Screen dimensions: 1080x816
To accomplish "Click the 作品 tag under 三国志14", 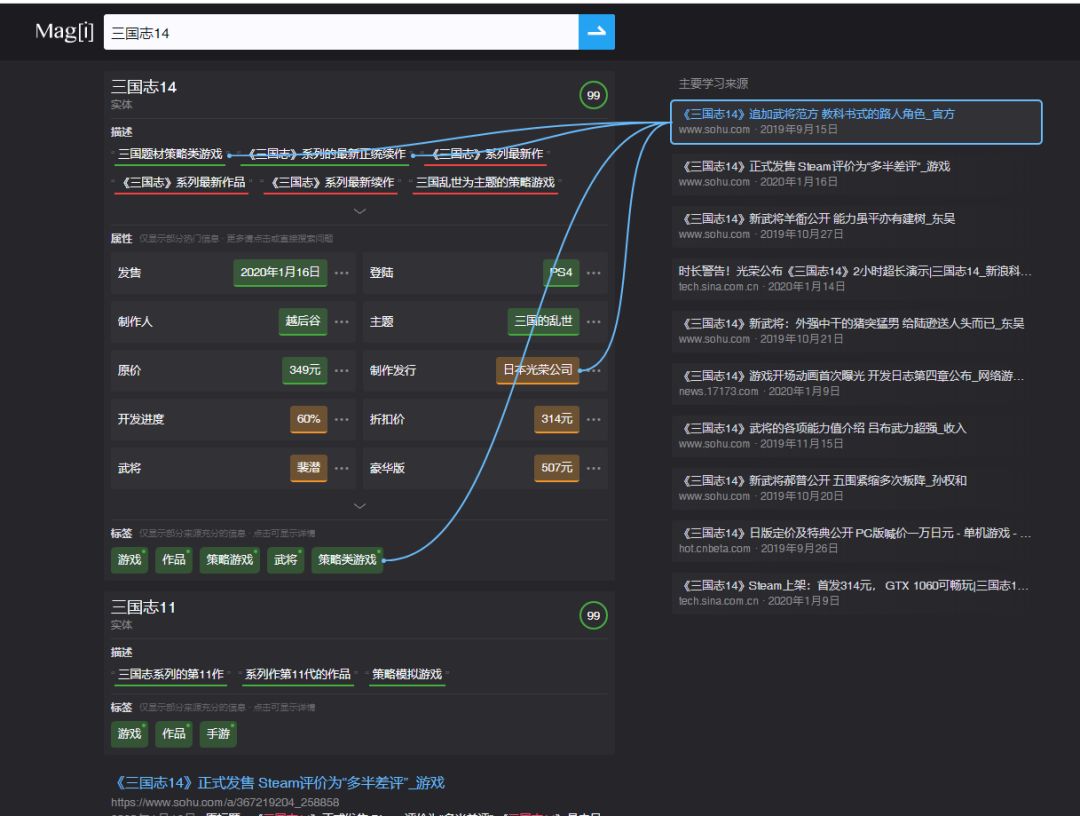I will (174, 560).
